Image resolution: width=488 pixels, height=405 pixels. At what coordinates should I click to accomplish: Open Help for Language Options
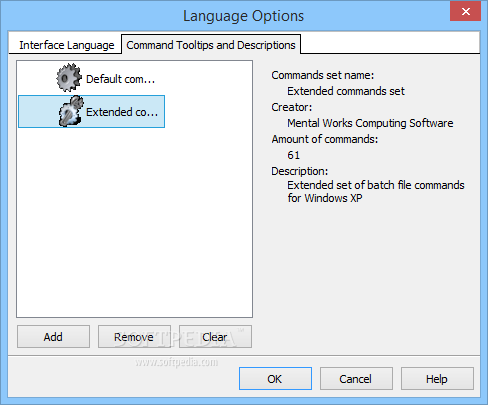437,379
